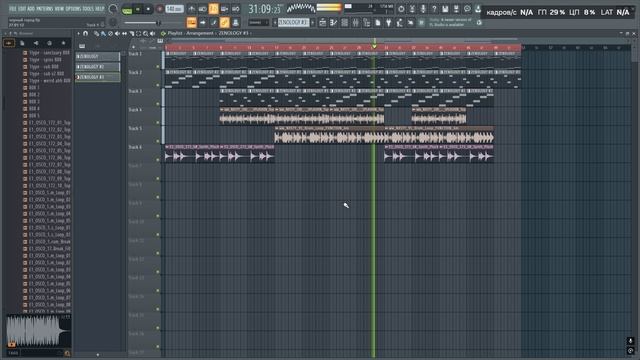
Task: Open the pattern selector ZENOLOGY #3
Action: click(x=293, y=22)
